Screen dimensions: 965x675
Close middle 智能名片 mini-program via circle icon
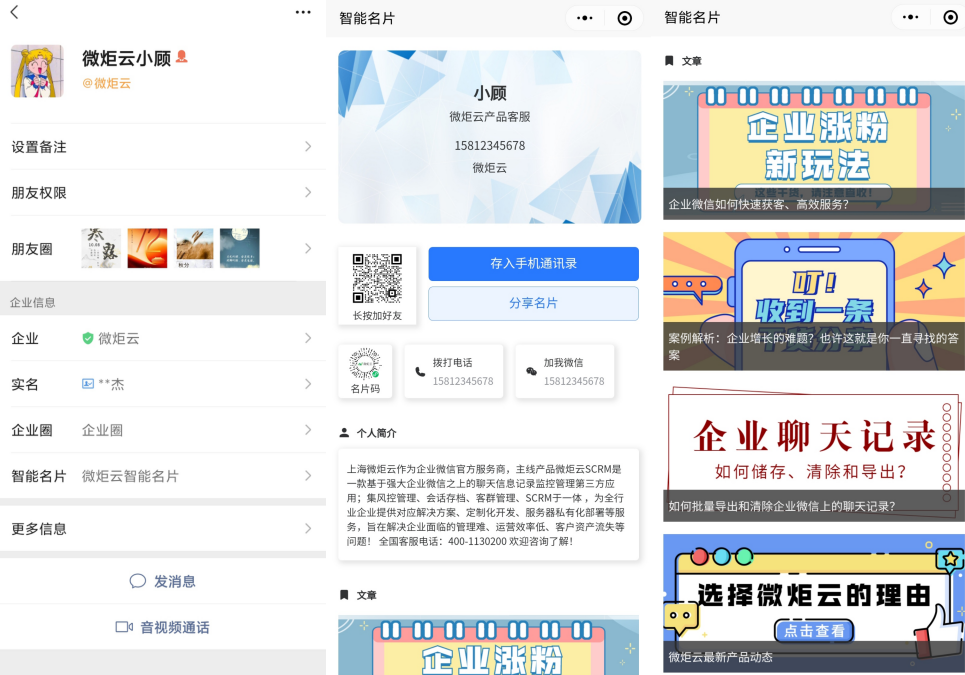[x=625, y=18]
